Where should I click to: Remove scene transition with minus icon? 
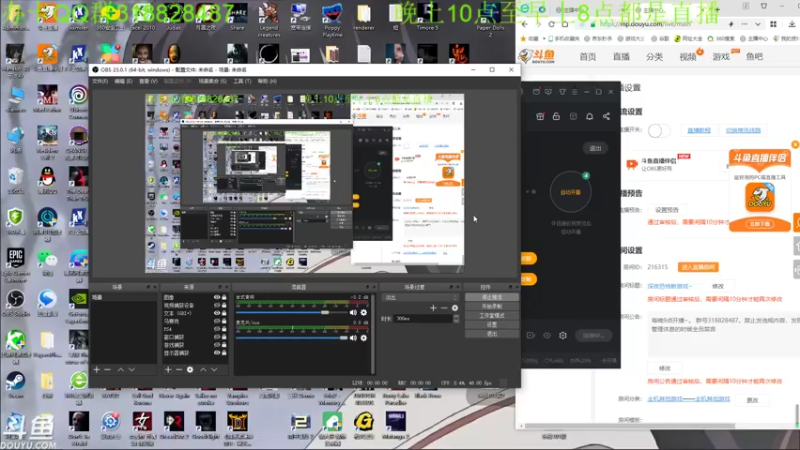[x=444, y=308]
